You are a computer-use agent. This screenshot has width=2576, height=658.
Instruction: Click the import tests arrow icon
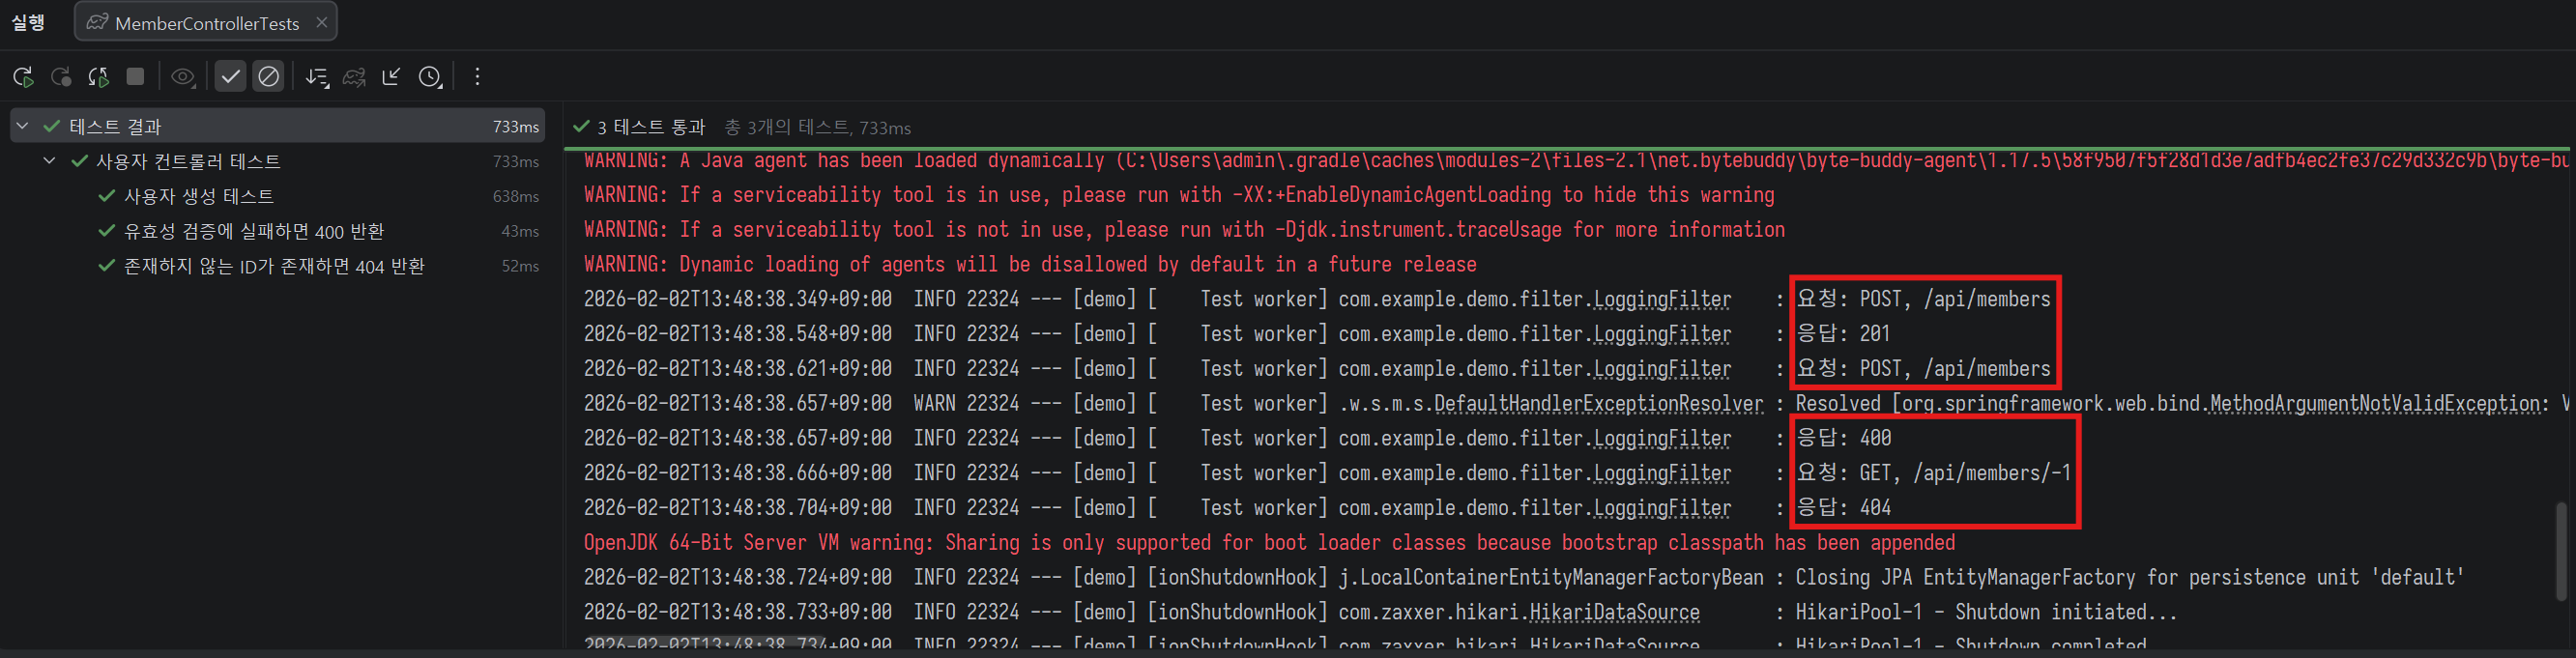tap(391, 77)
